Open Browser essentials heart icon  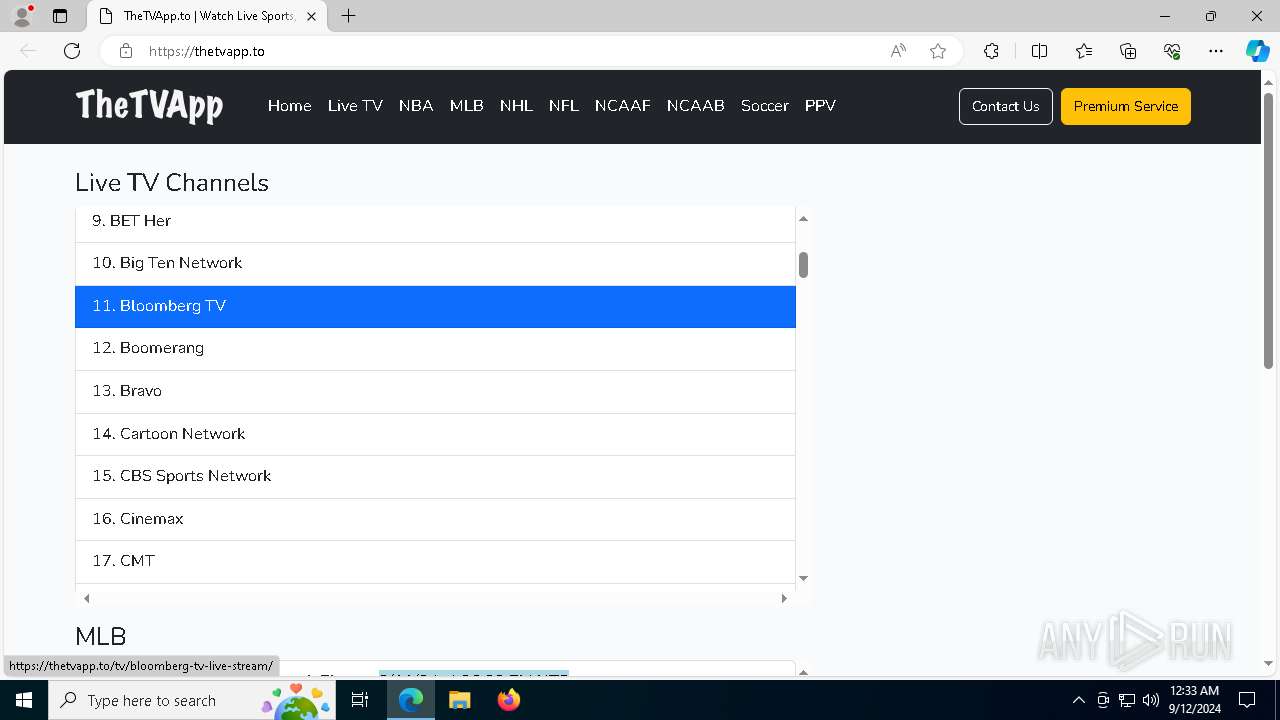click(1172, 51)
